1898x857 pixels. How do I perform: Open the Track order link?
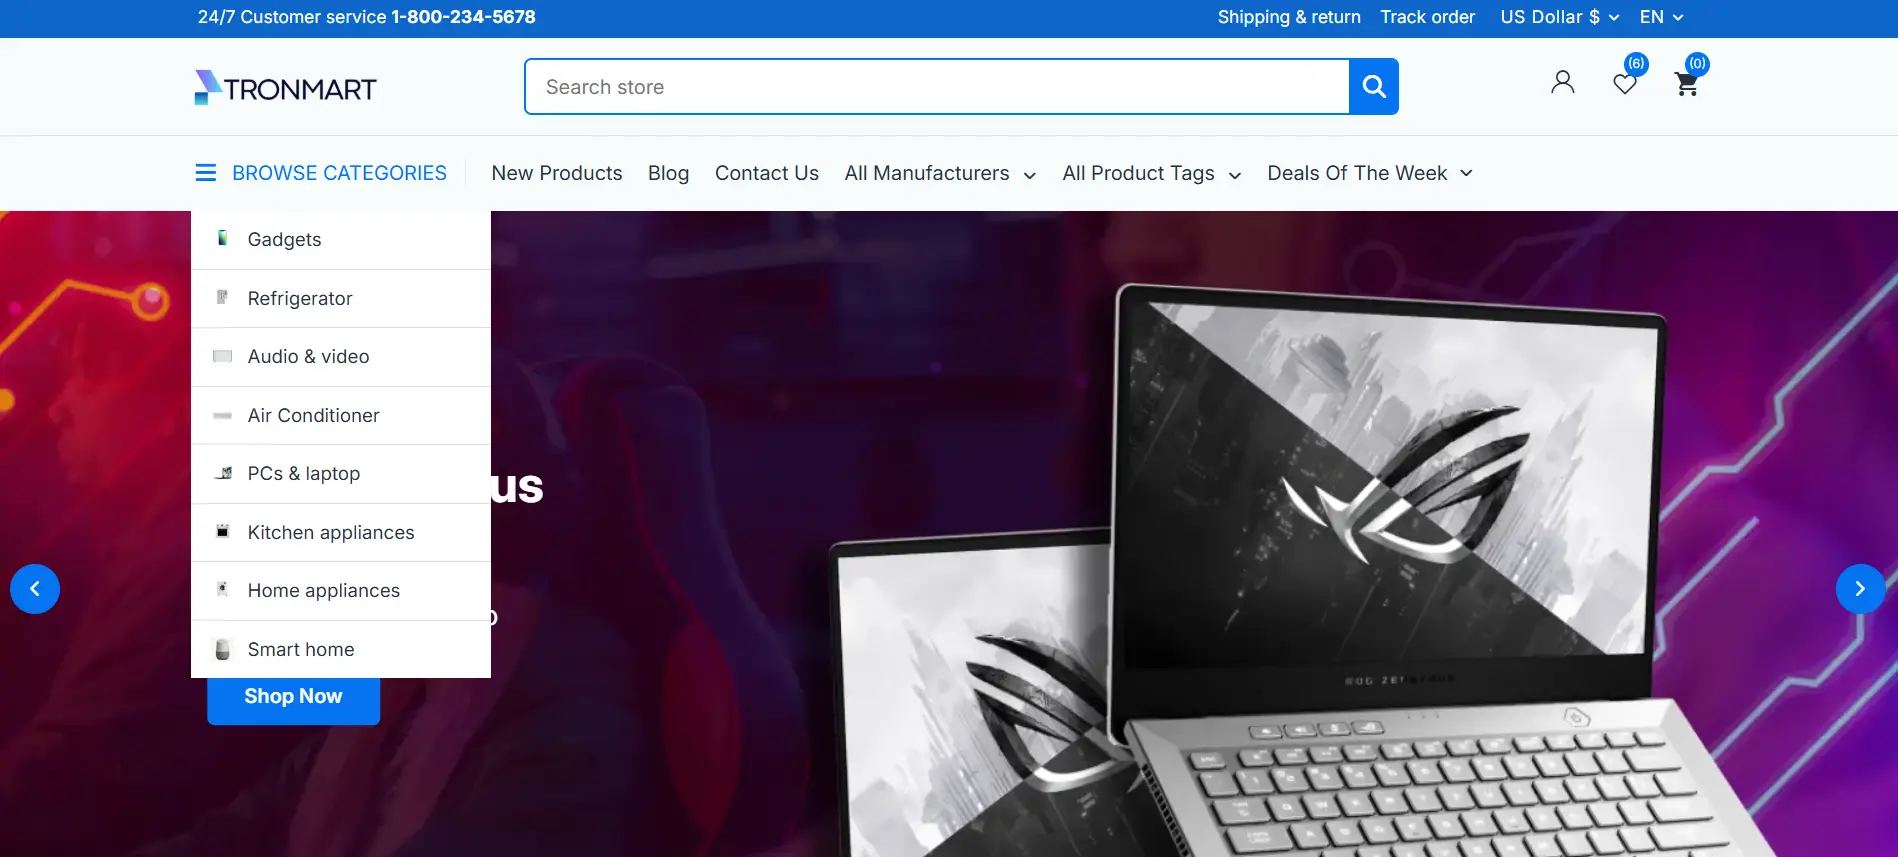[x=1427, y=17]
